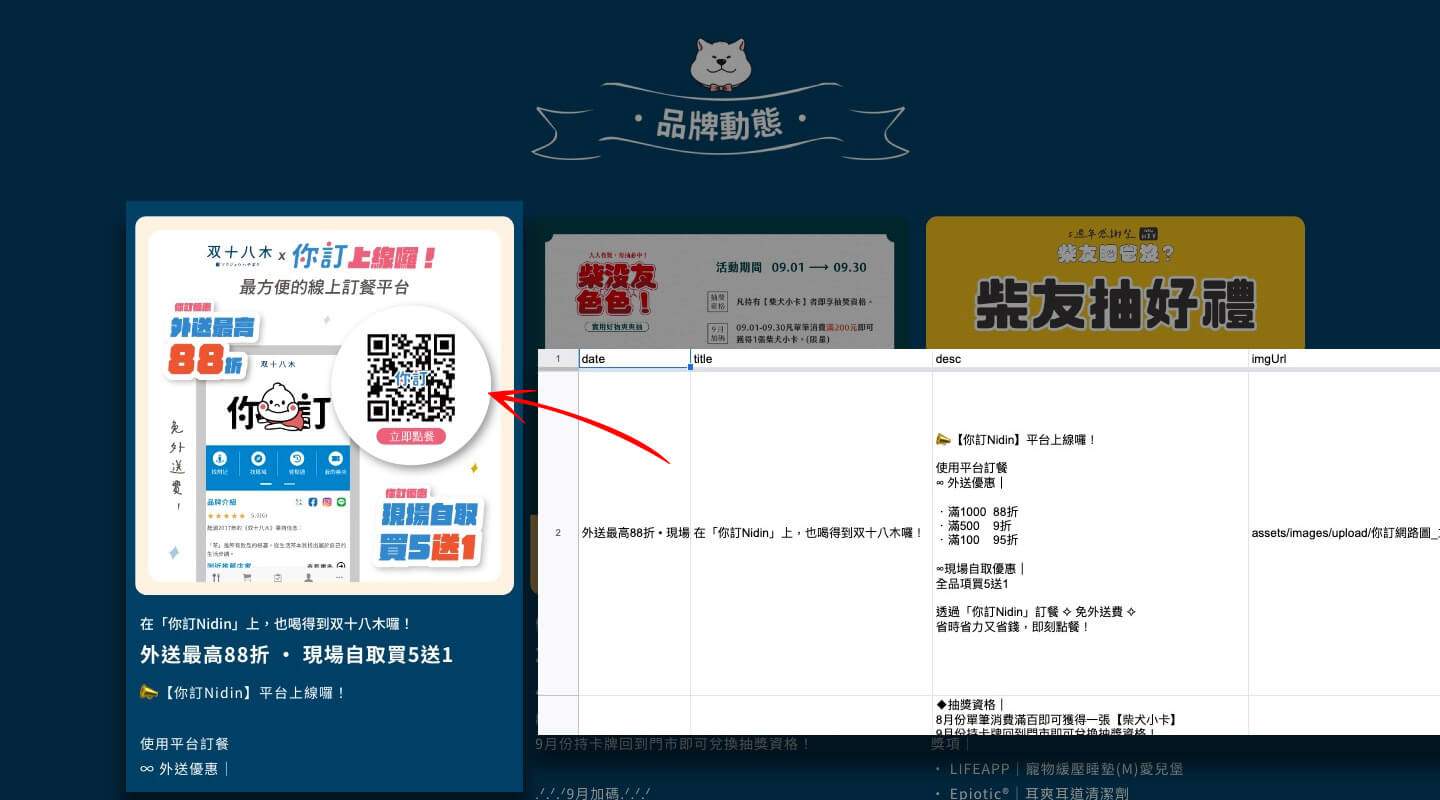Image resolution: width=1440 pixels, height=800 pixels.
Task: Click the Facebook icon in the phone mockup
Action: 312,501
